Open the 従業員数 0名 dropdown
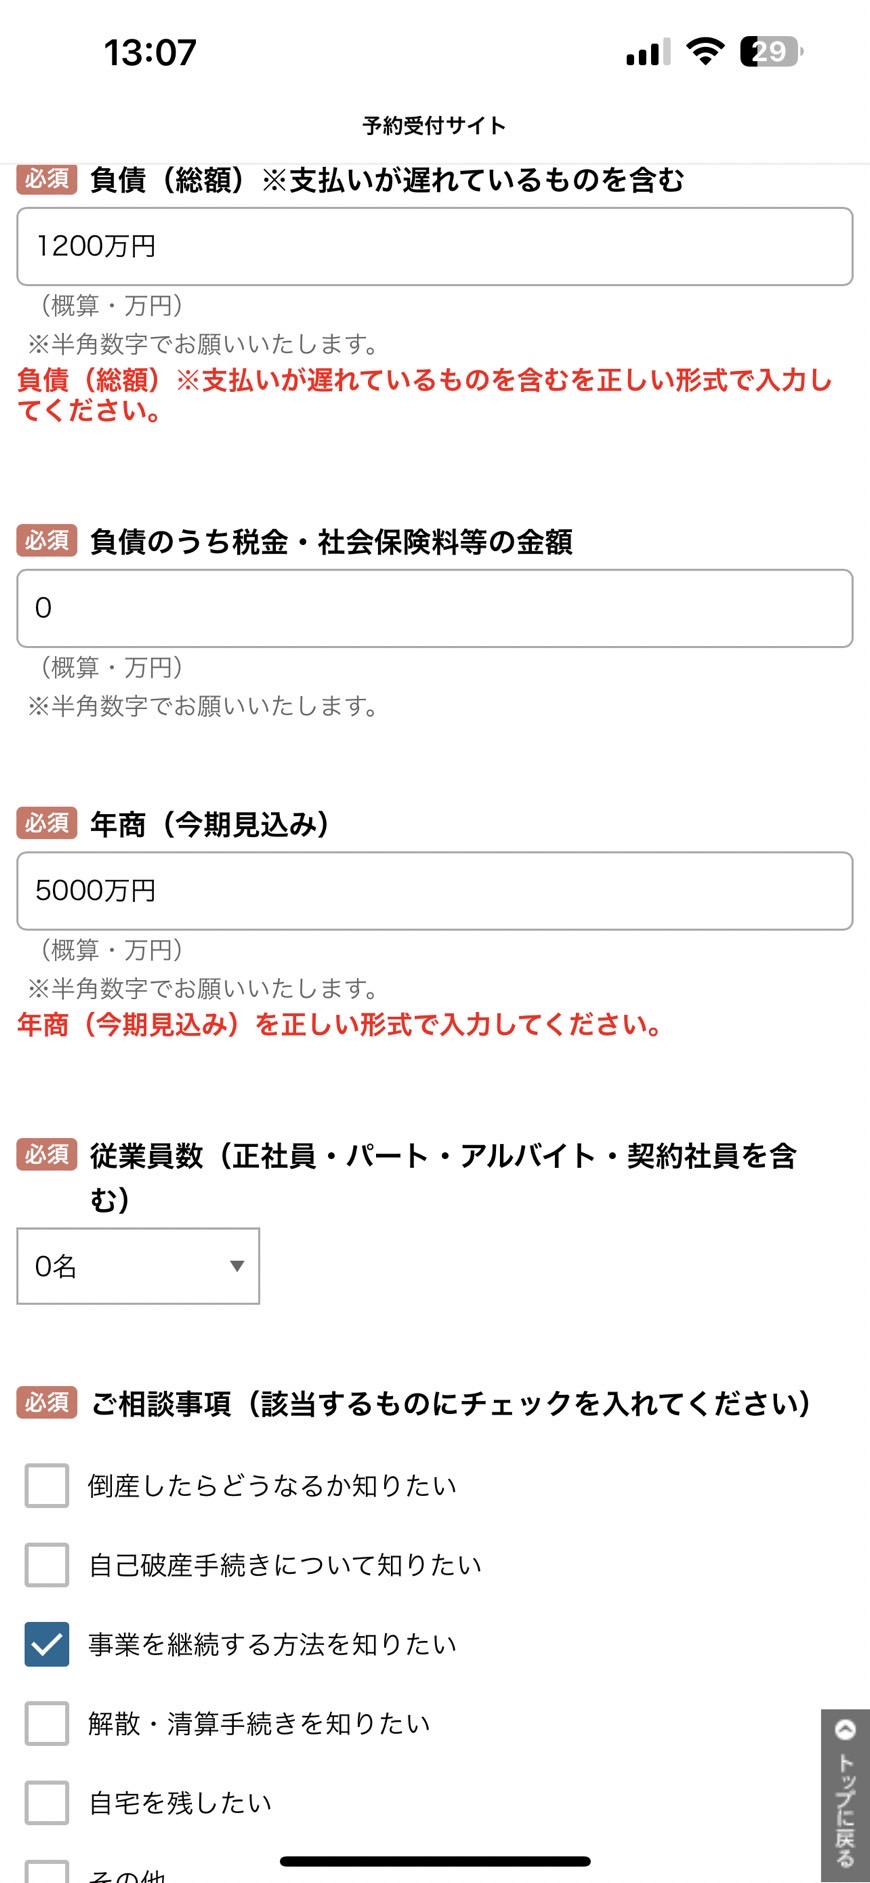The image size is (870, 1883). [x=138, y=1266]
